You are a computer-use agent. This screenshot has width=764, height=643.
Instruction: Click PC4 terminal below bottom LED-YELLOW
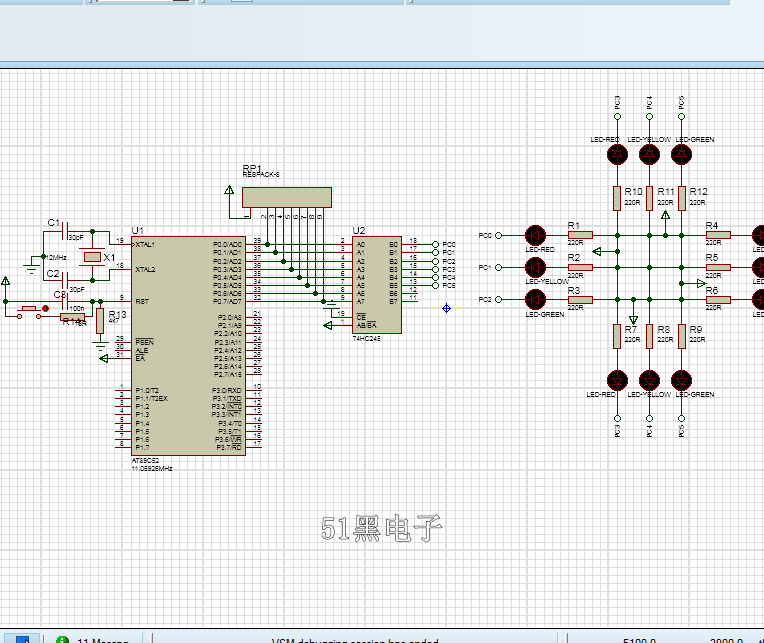649,418
